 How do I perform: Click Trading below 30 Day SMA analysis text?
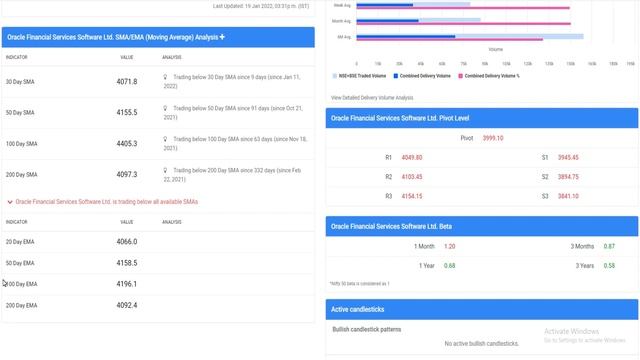coord(232,81)
